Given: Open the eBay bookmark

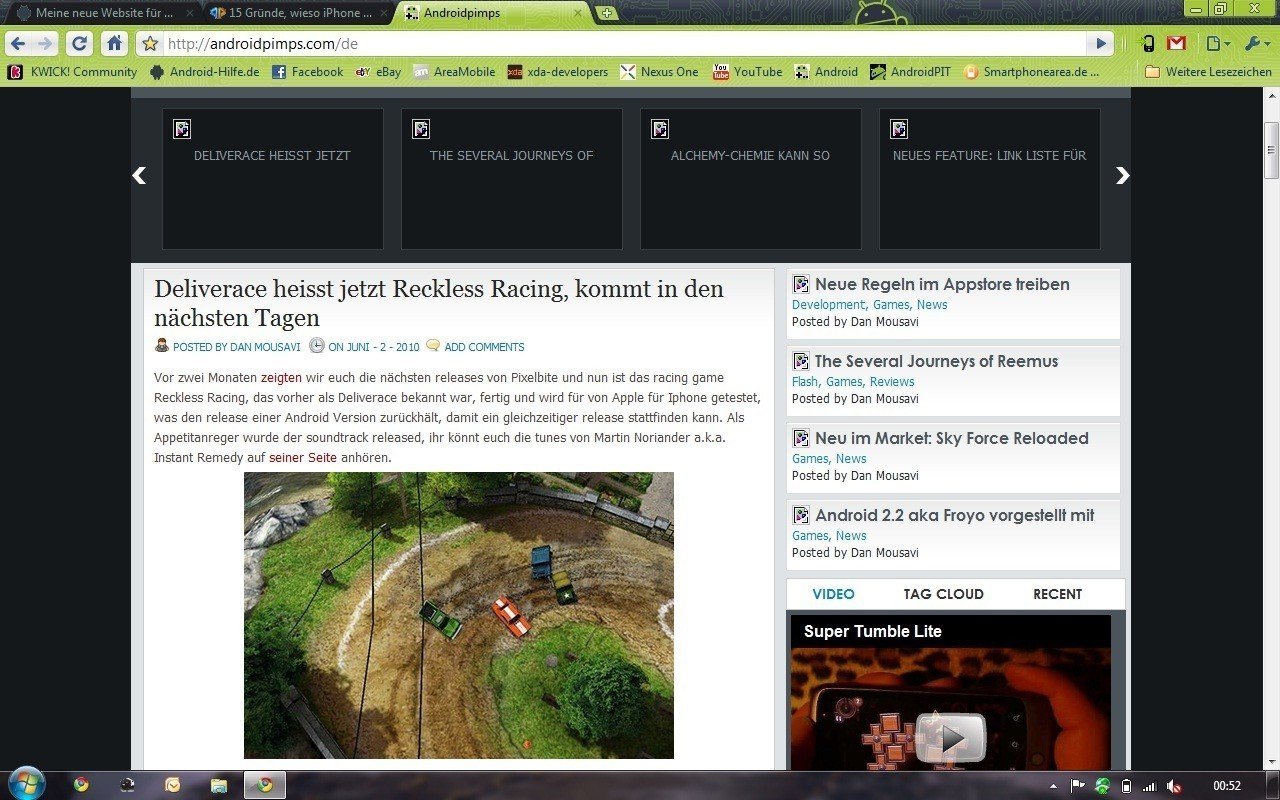Looking at the screenshot, I should point(378,72).
